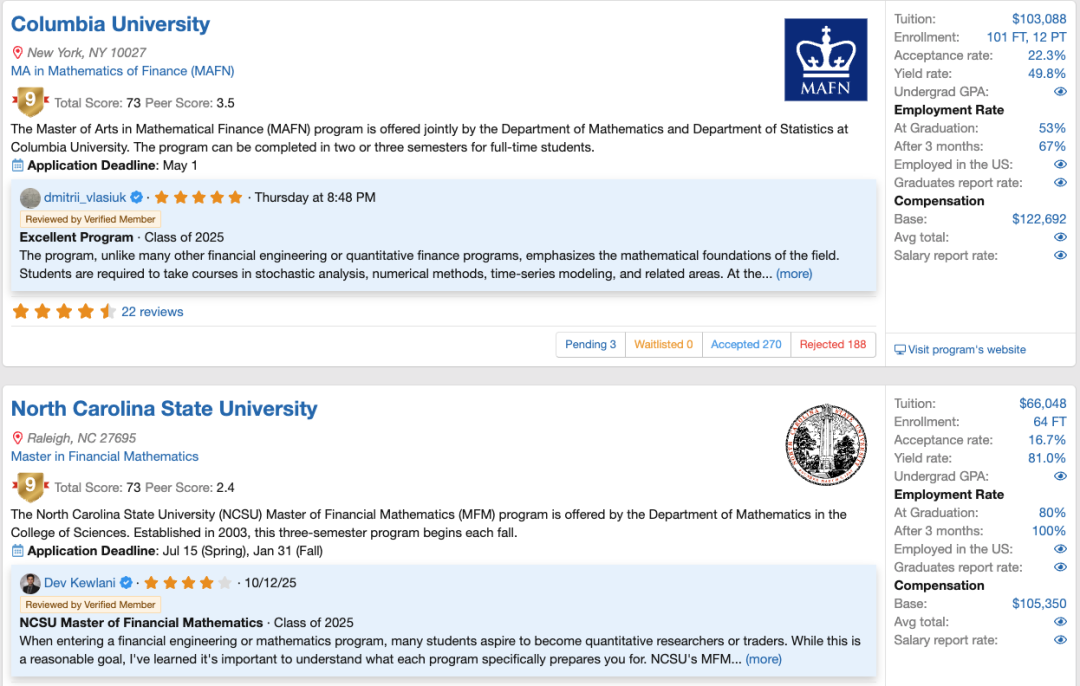The height and width of the screenshot is (686, 1080).
Task: Click Dev Kewlani's avatar image
Action: pyautogui.click(x=30, y=583)
